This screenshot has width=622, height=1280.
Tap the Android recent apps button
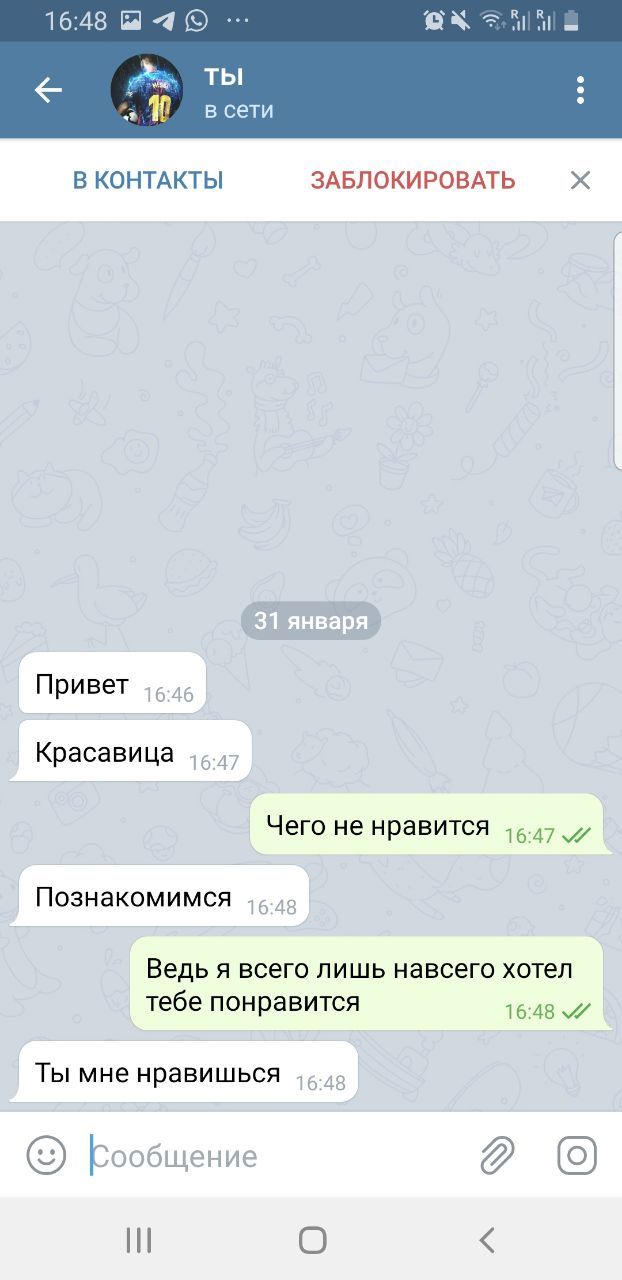(138, 1241)
